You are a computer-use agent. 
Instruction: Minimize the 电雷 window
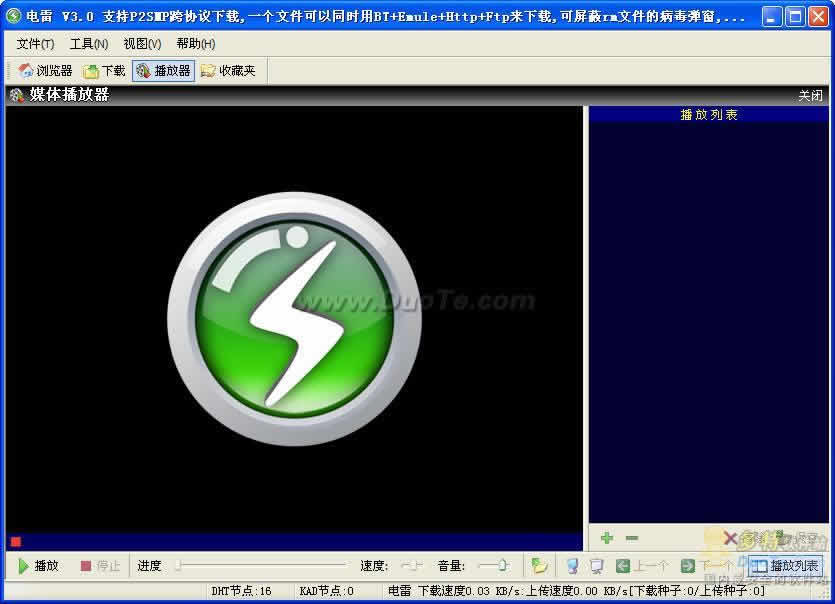772,17
